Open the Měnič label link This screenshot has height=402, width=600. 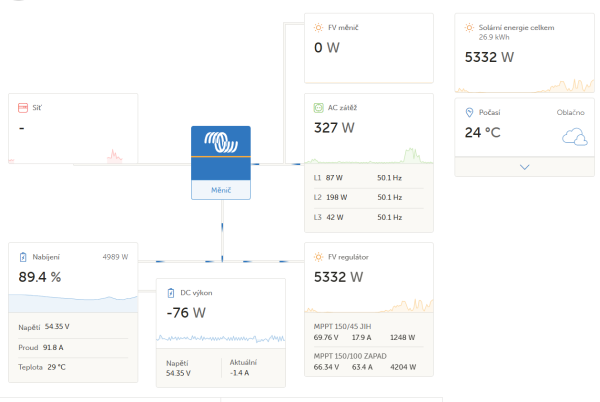(x=221, y=190)
